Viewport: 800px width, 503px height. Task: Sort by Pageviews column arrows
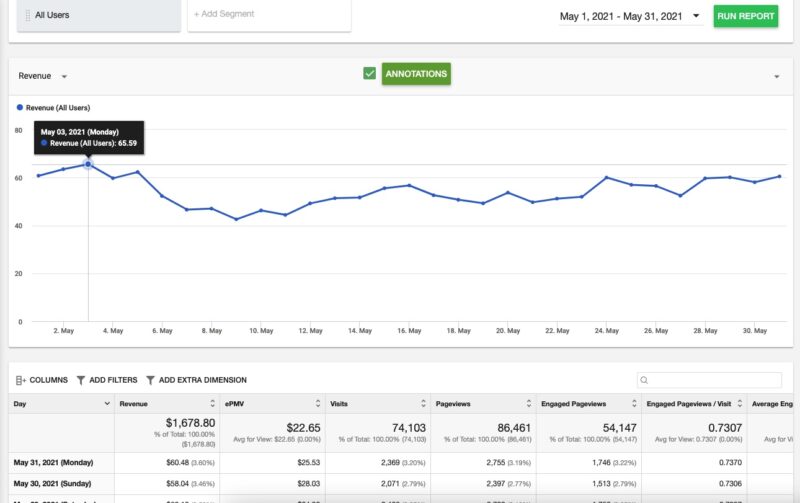[x=529, y=404]
